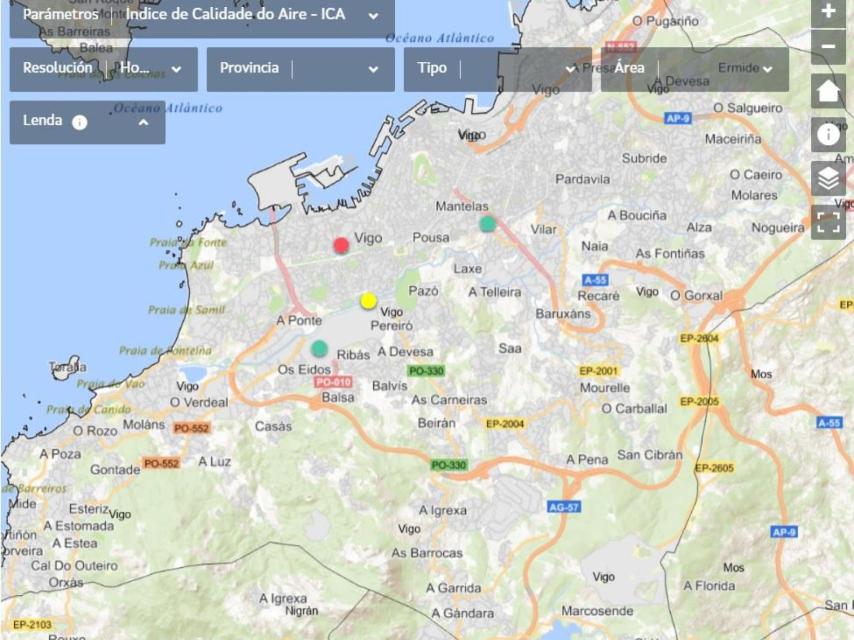The image size is (854, 640).
Task: Open the Tipo filter dropdown
Action: 570,69
